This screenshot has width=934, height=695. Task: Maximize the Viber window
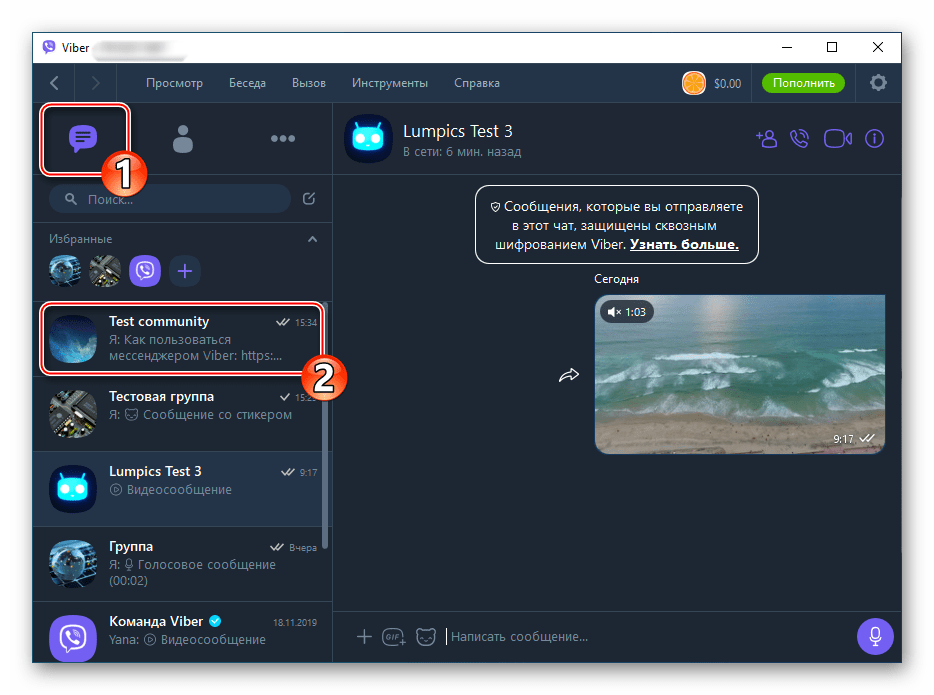(x=832, y=47)
